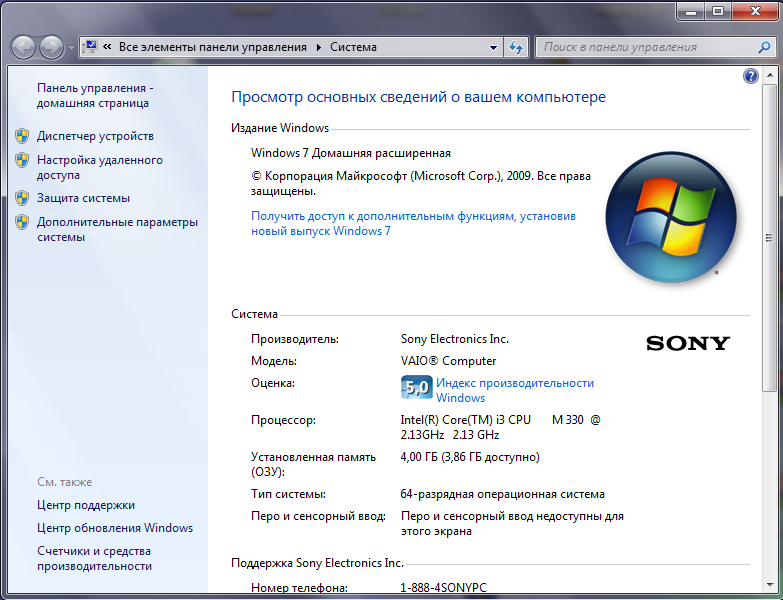This screenshot has width=783, height=600.
Task: Click the 'Поддержка Sony Electronics Inc.' header
Action: click(x=317, y=563)
